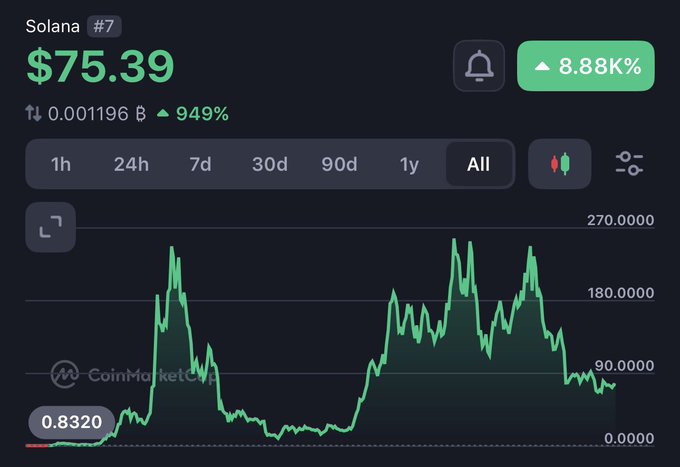Select the All timeframe

[x=479, y=164]
